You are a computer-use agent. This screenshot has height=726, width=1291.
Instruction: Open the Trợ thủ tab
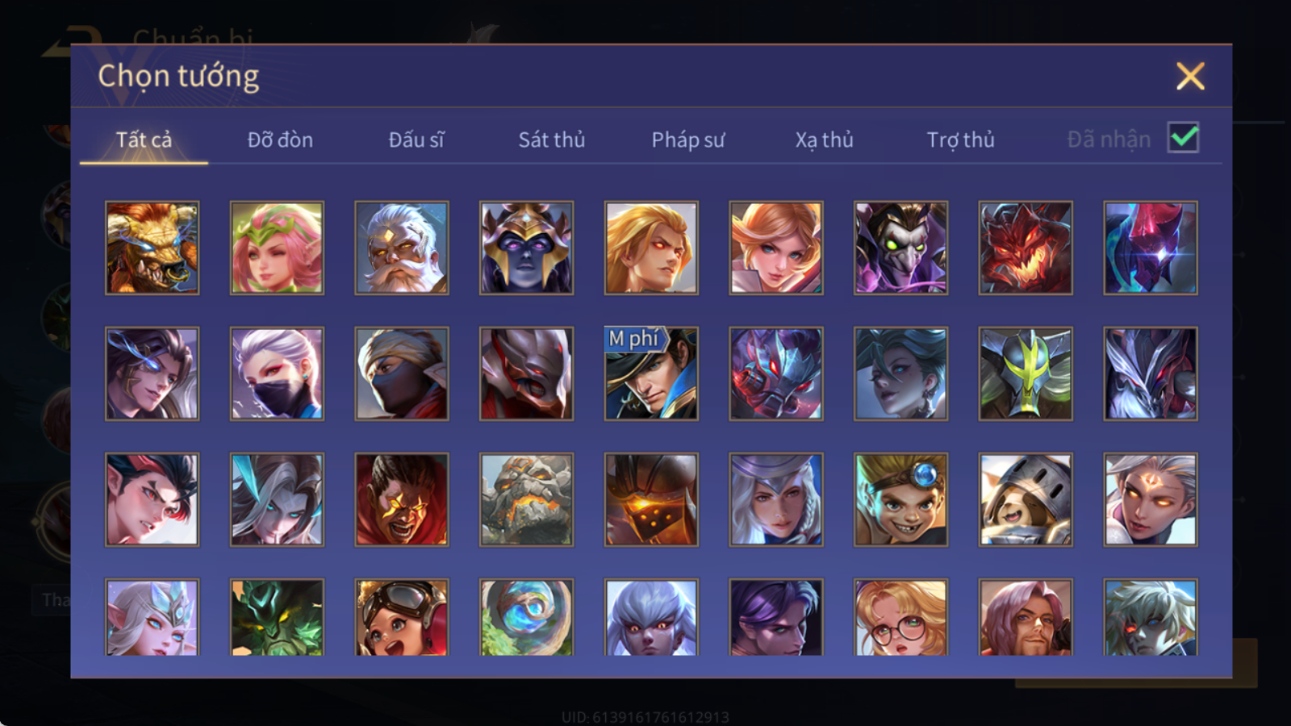click(x=960, y=140)
